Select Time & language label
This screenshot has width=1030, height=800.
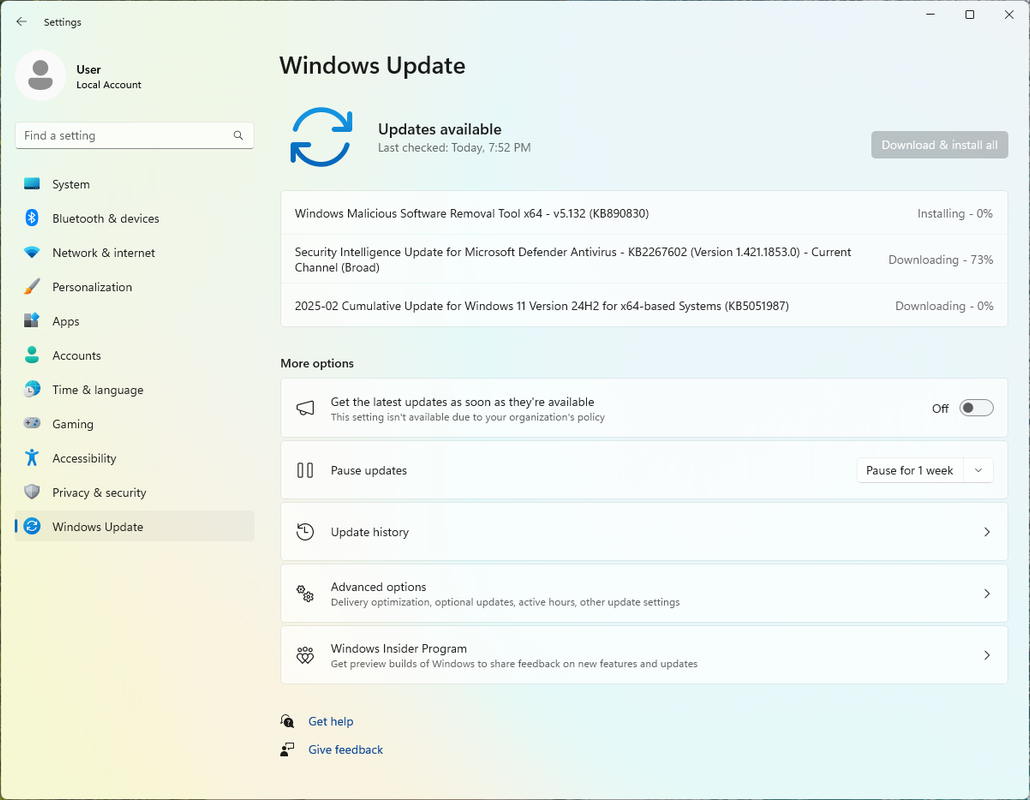pyautogui.click(x=97, y=389)
